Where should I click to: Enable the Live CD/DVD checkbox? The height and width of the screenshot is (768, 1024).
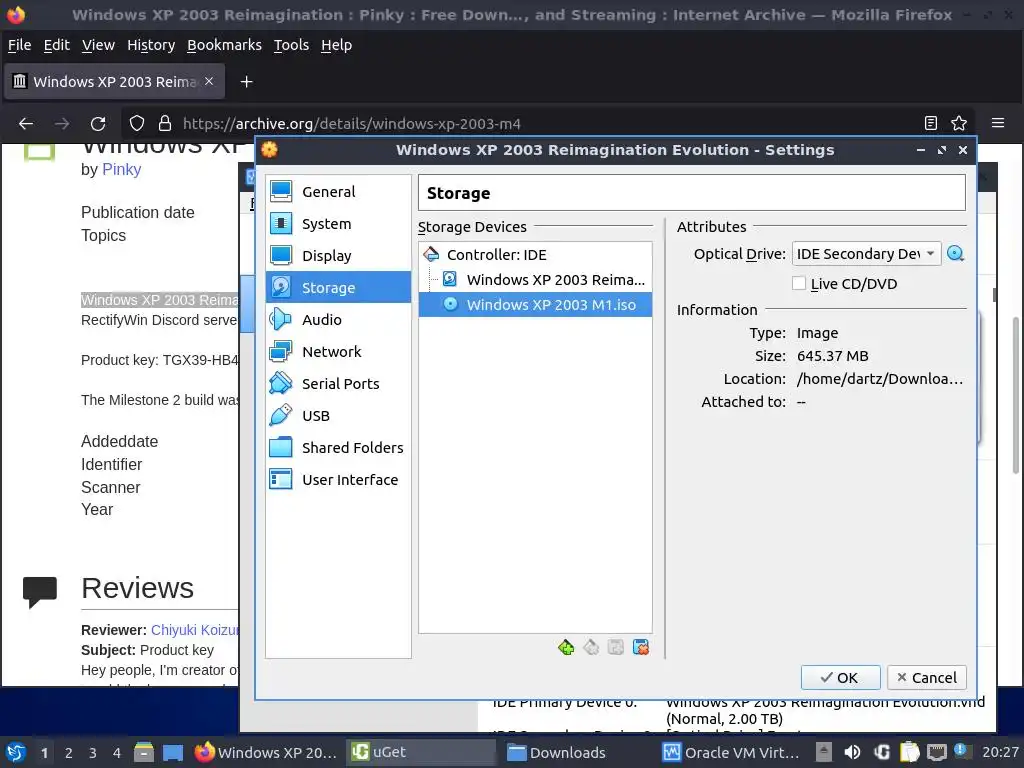pos(799,283)
